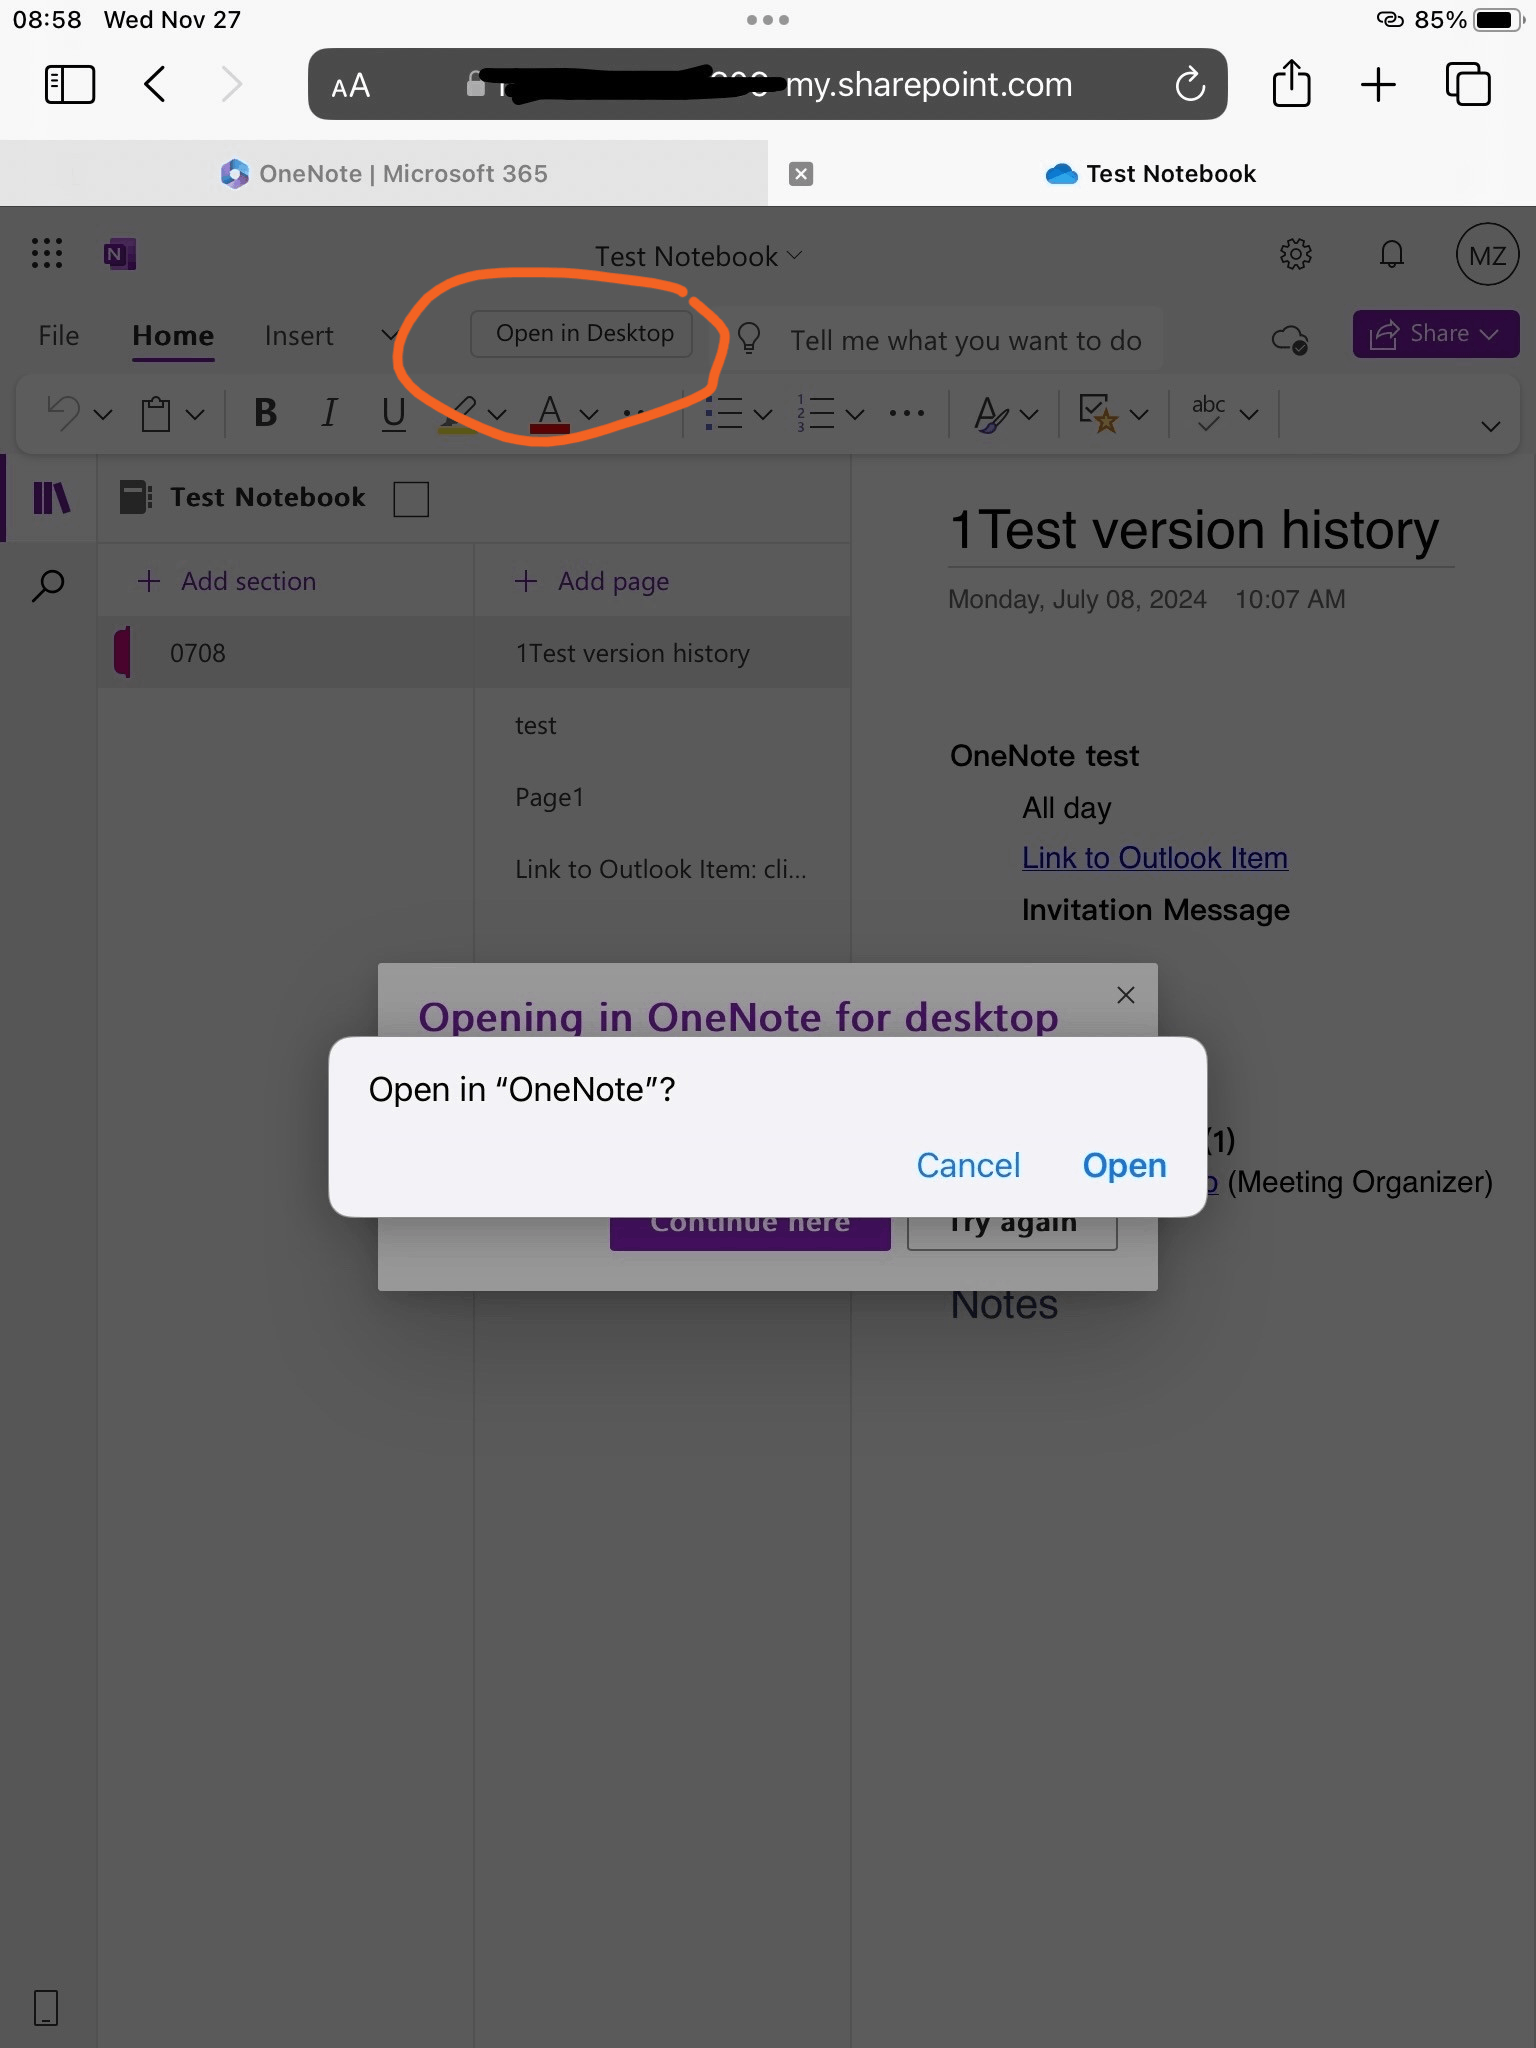Open search magnifier in sidebar
This screenshot has width=1536, height=2048.
tap(48, 585)
